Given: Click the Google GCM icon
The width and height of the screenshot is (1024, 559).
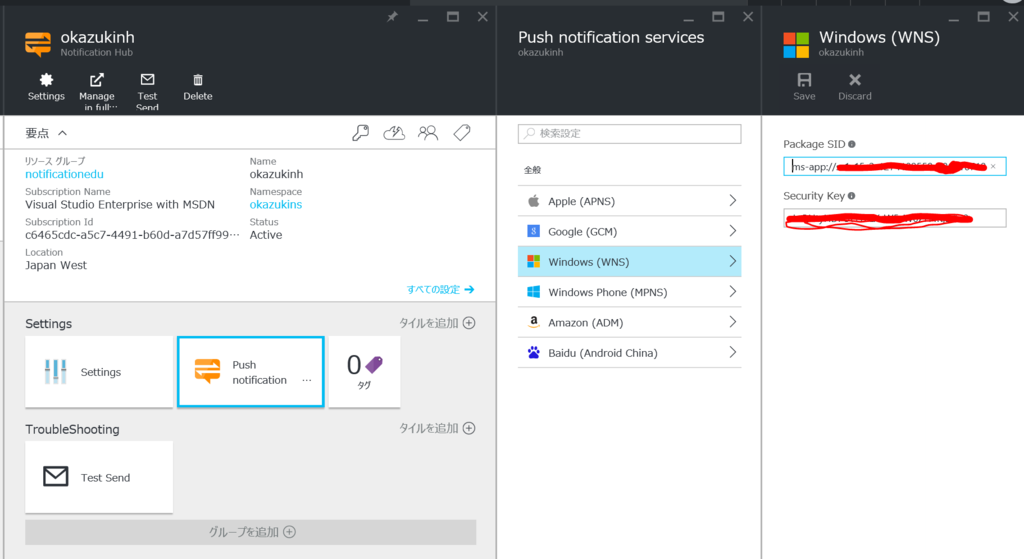Looking at the screenshot, I should [x=534, y=231].
